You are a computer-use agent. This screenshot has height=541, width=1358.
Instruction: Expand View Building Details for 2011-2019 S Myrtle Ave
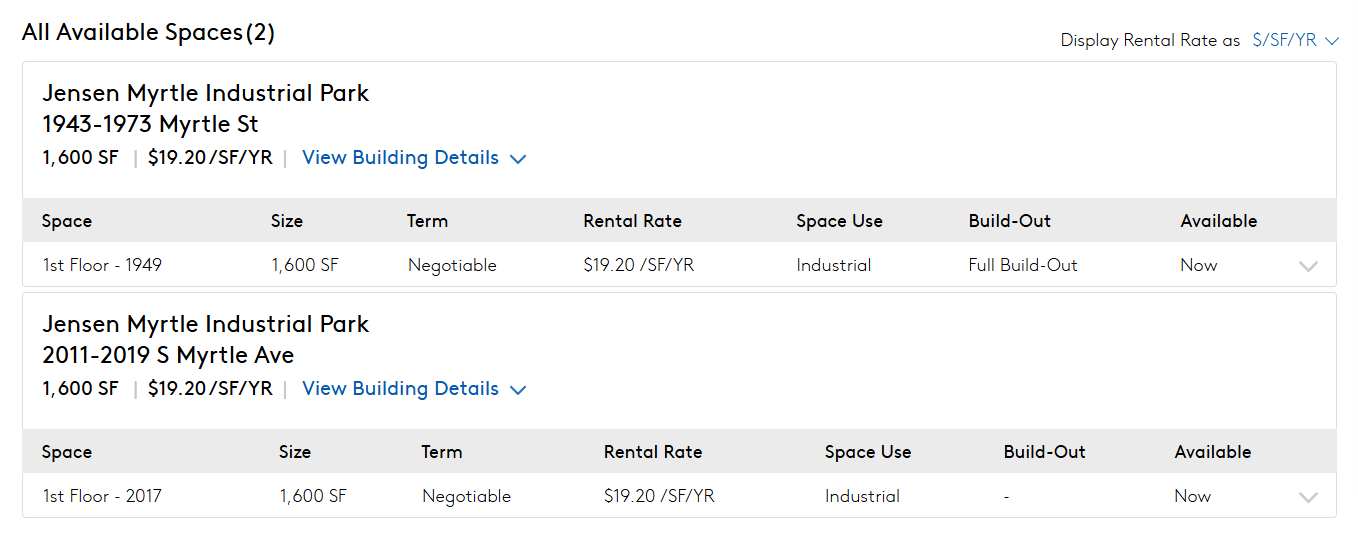coord(414,389)
